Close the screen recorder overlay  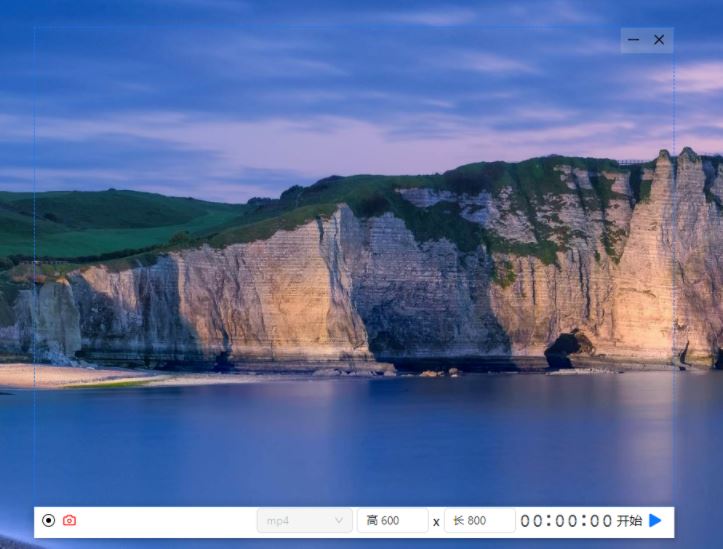659,40
